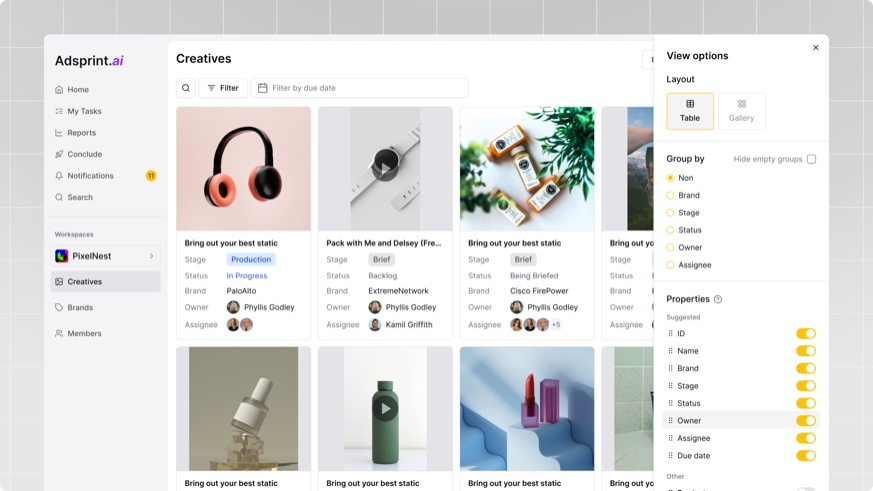Switch layout to Gallery
873x491 pixels.
tap(742, 111)
